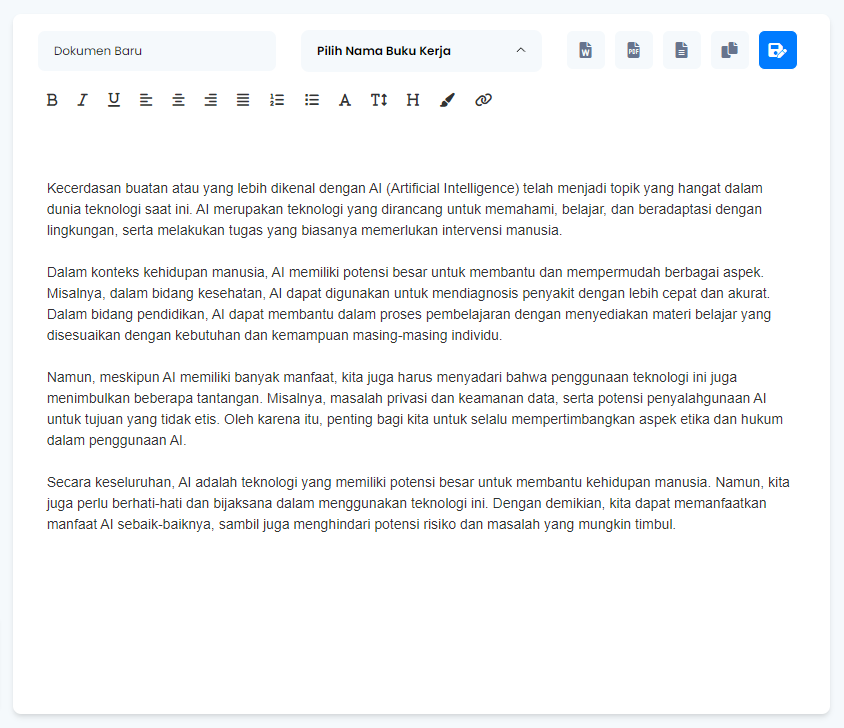Click the paragraph starting 'Secara keseluruhan'
This screenshot has height=728, width=844.
(418, 503)
